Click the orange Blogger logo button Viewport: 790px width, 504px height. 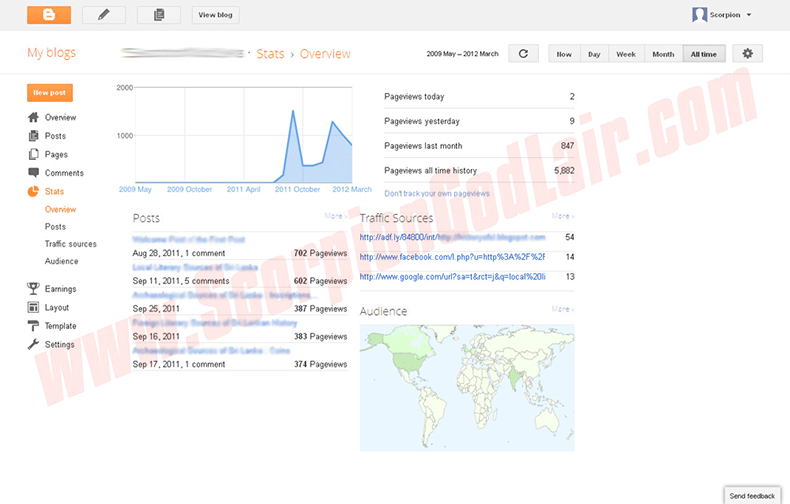(x=49, y=15)
